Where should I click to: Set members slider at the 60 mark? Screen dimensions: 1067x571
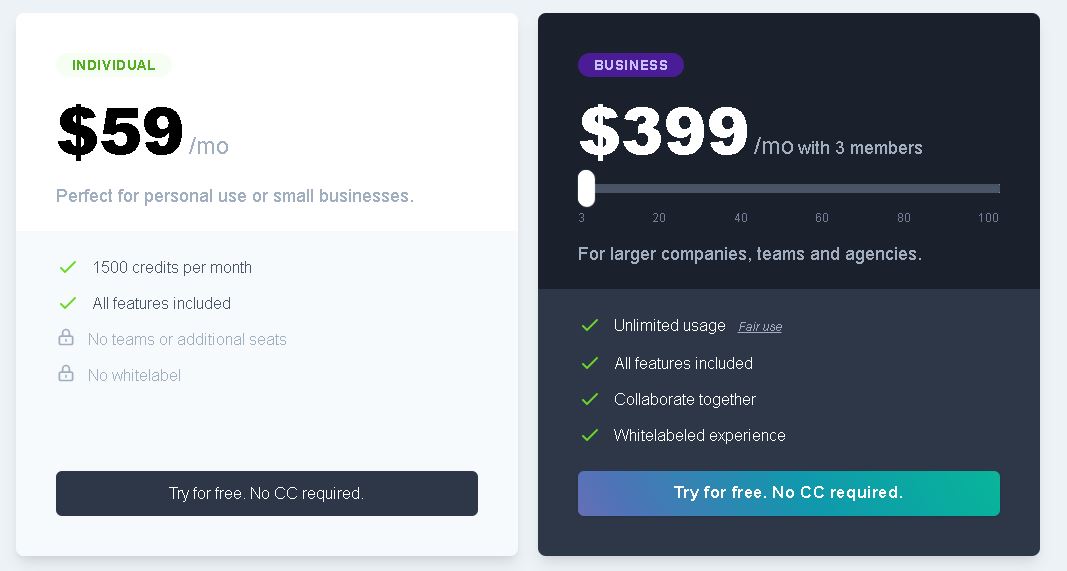pyautogui.click(x=822, y=189)
